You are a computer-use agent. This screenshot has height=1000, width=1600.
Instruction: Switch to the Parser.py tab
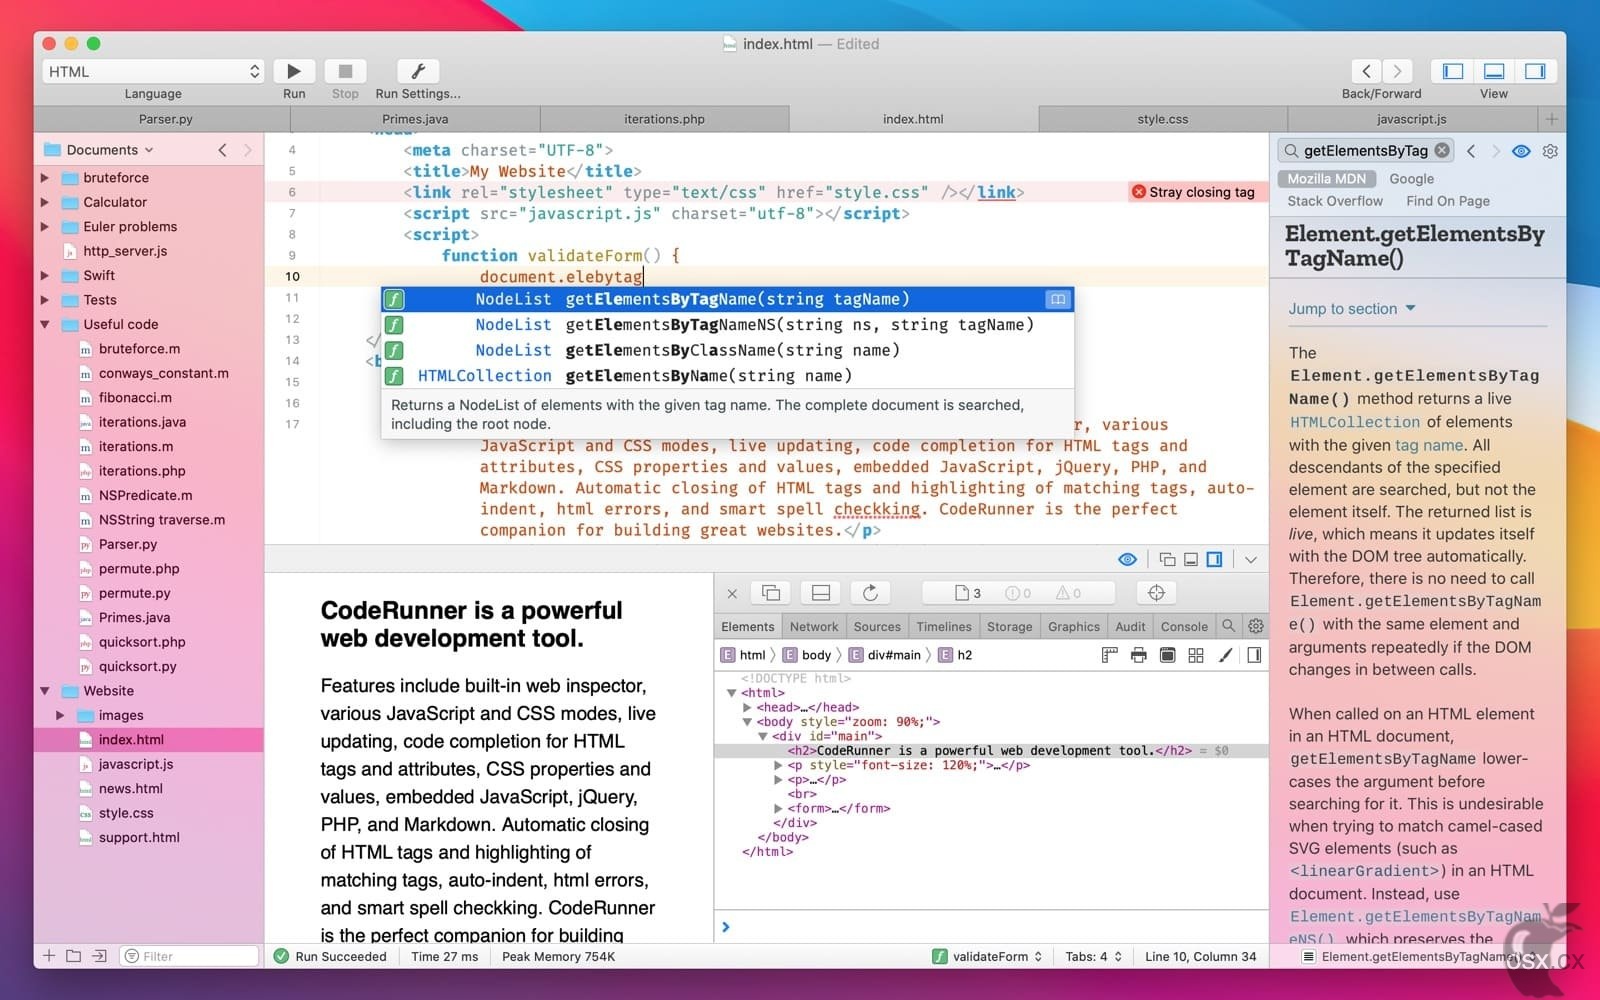(x=165, y=119)
